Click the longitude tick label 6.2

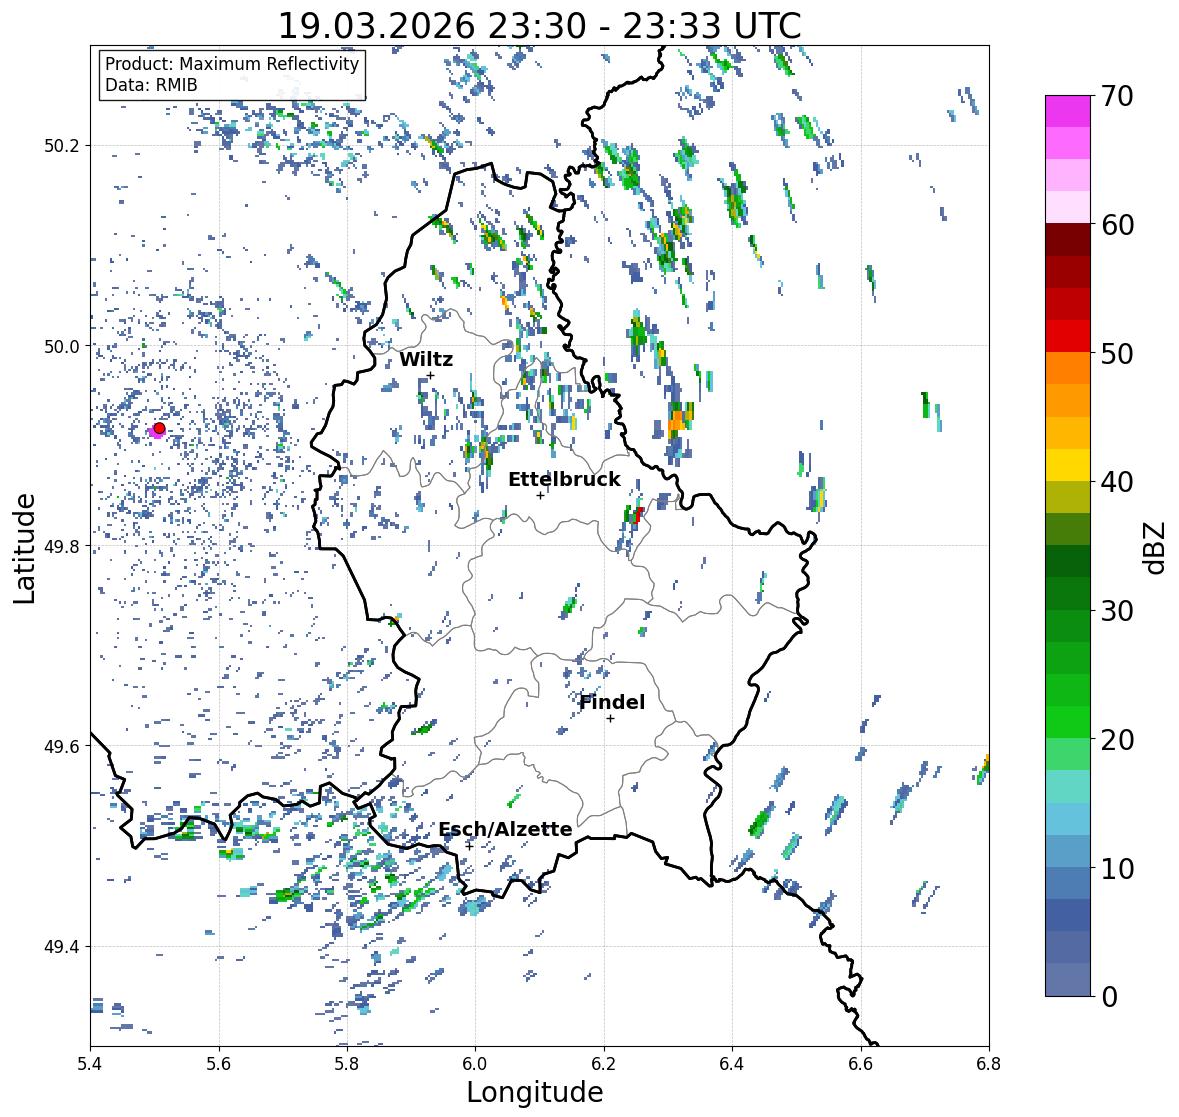[x=604, y=1064]
